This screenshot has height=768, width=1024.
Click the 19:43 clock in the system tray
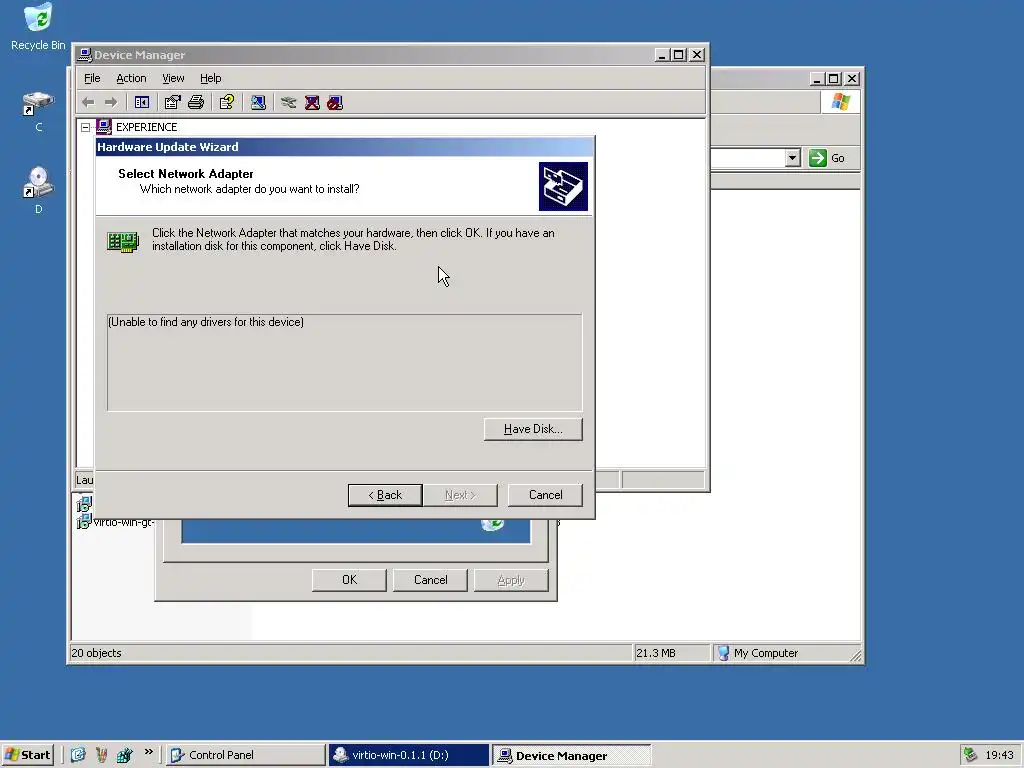tap(999, 755)
